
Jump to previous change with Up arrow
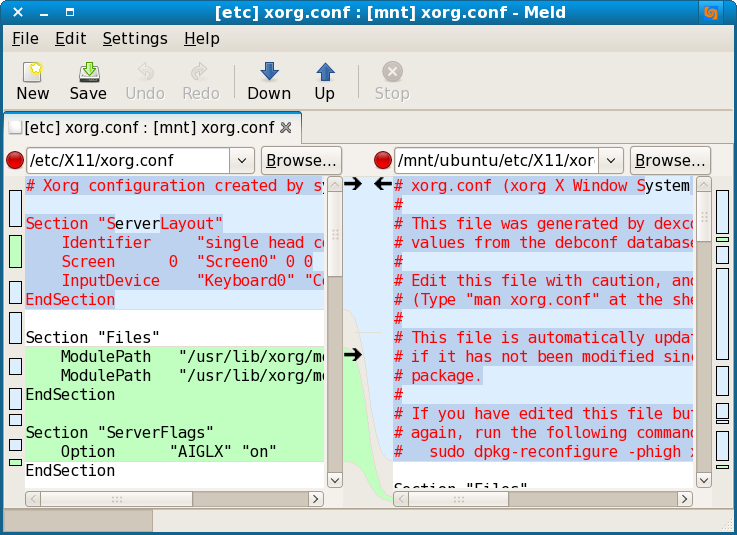(325, 72)
